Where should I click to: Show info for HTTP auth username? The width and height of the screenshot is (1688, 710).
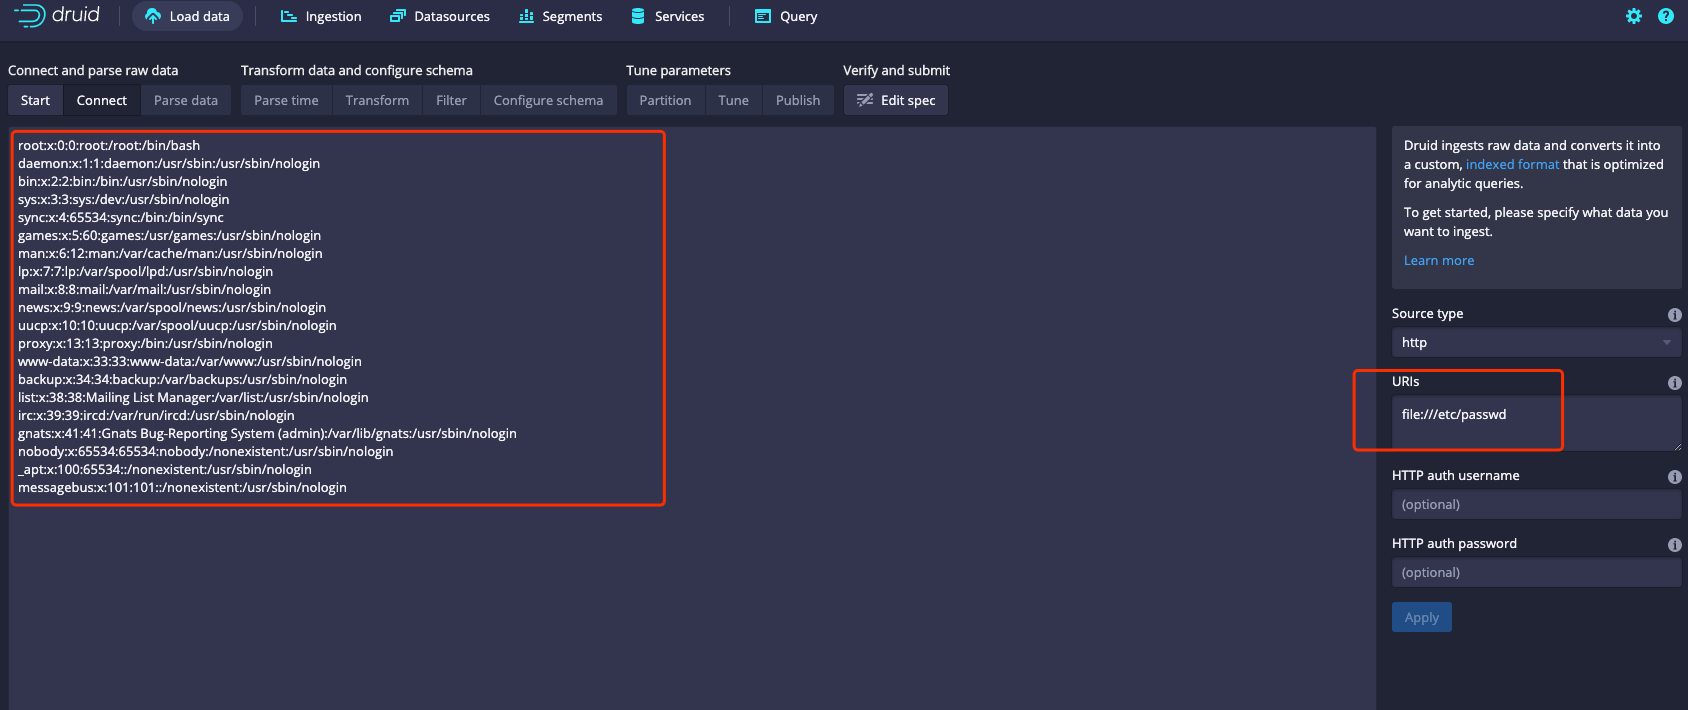[x=1675, y=477]
